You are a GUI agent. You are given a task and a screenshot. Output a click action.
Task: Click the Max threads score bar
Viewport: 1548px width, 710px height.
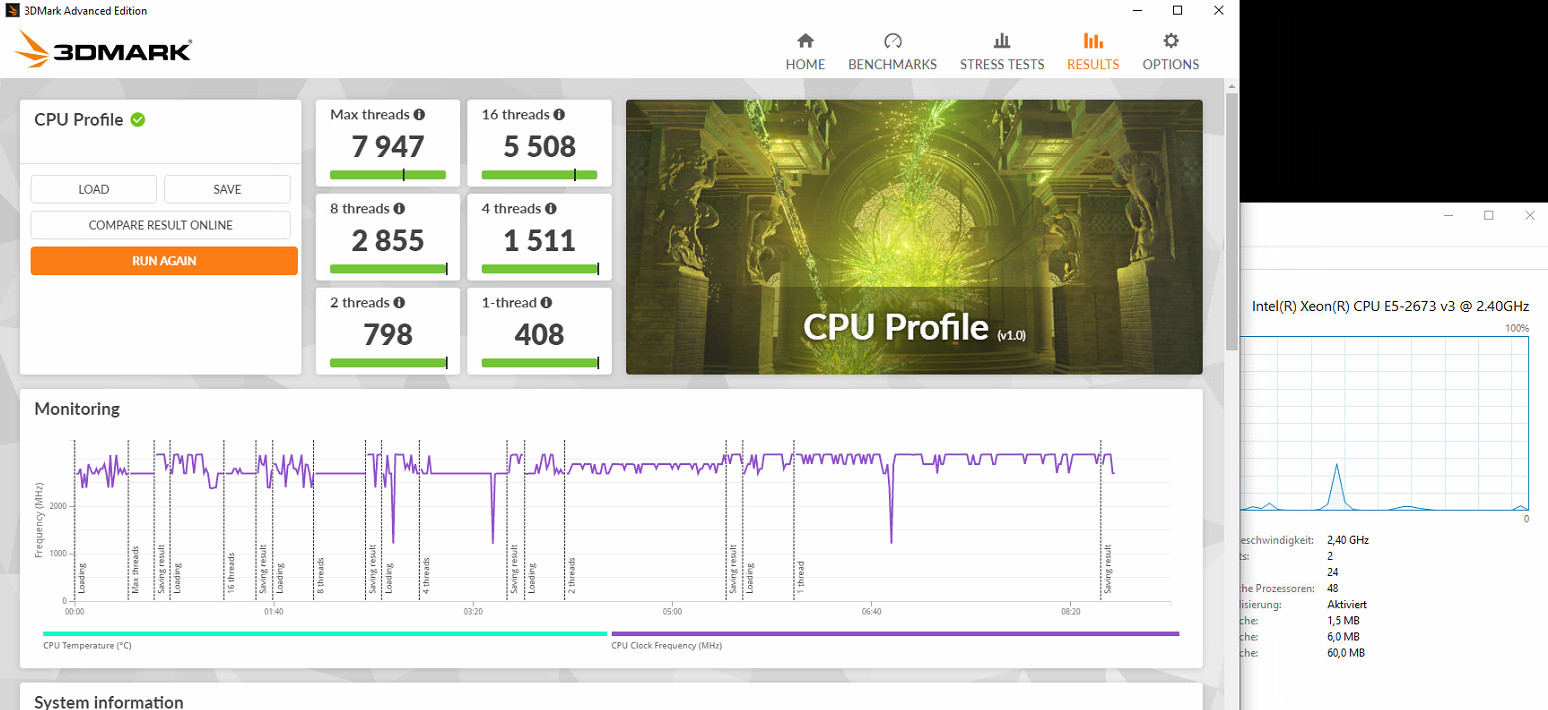(388, 175)
